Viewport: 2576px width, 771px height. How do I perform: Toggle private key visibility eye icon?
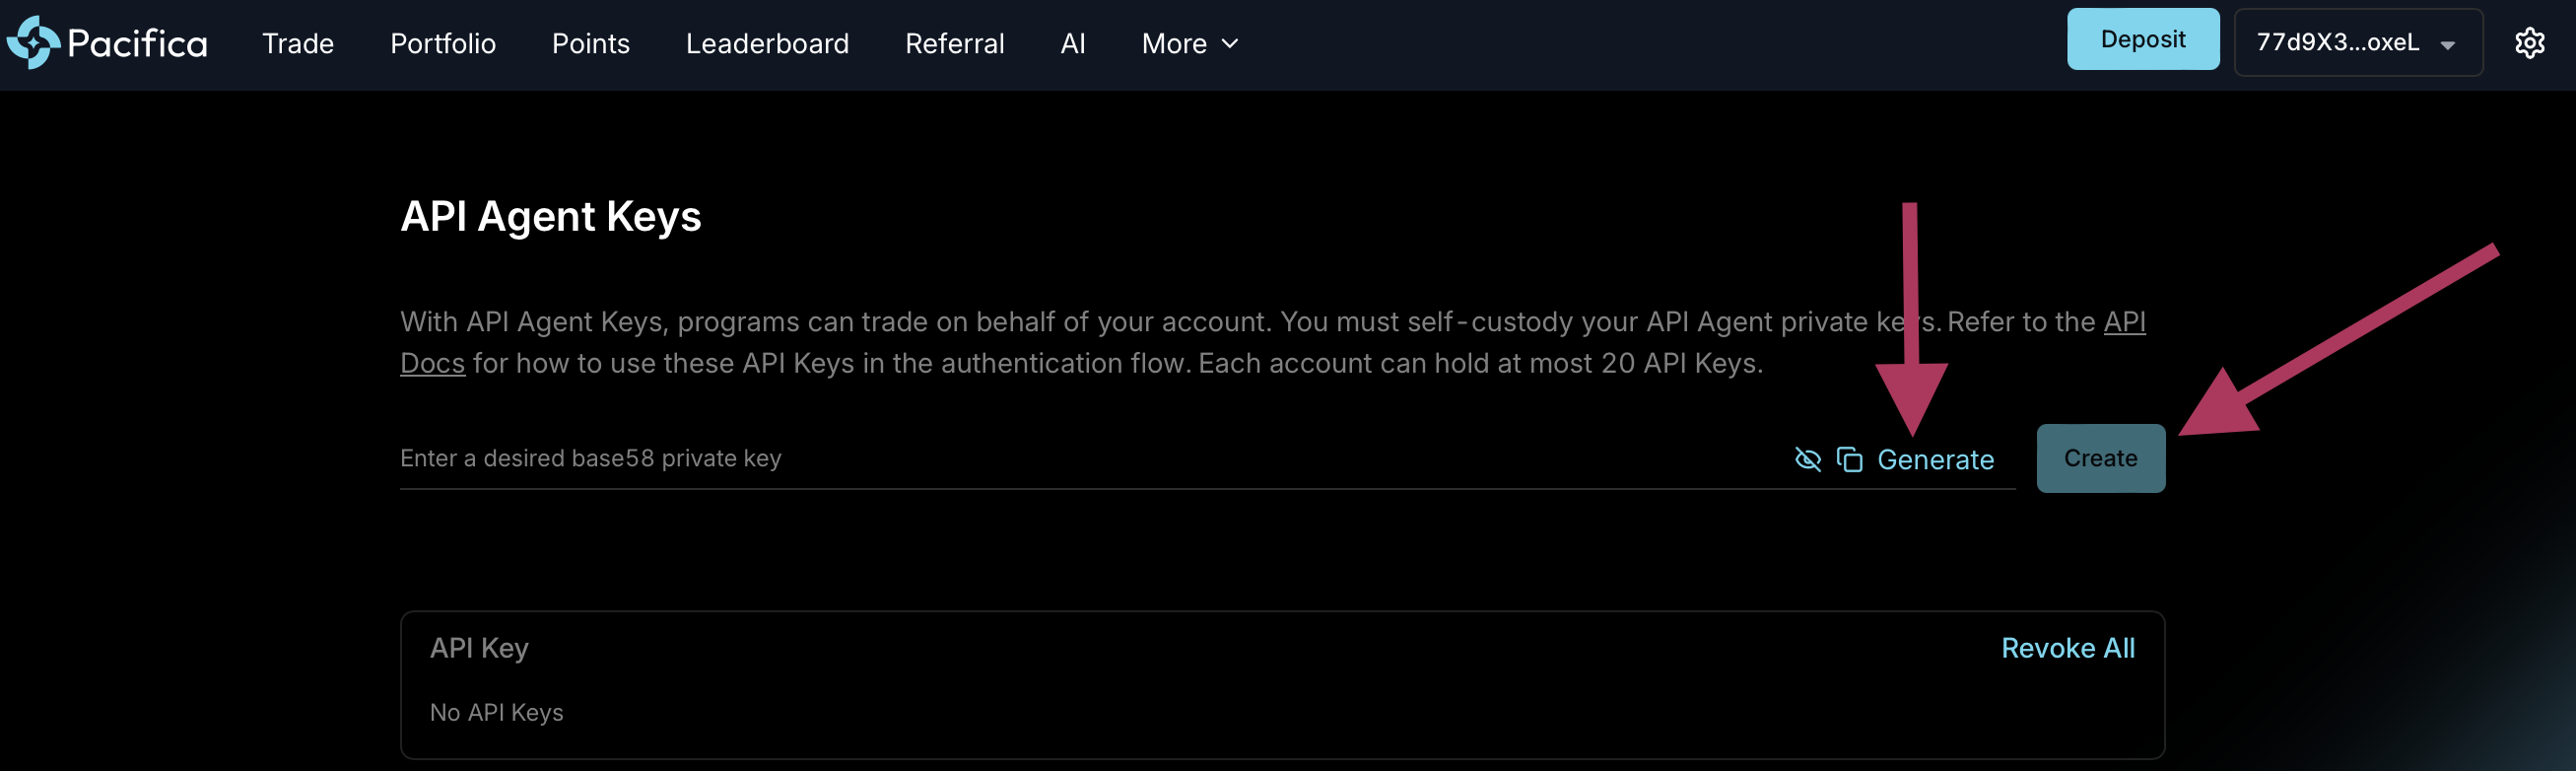[x=1807, y=459]
